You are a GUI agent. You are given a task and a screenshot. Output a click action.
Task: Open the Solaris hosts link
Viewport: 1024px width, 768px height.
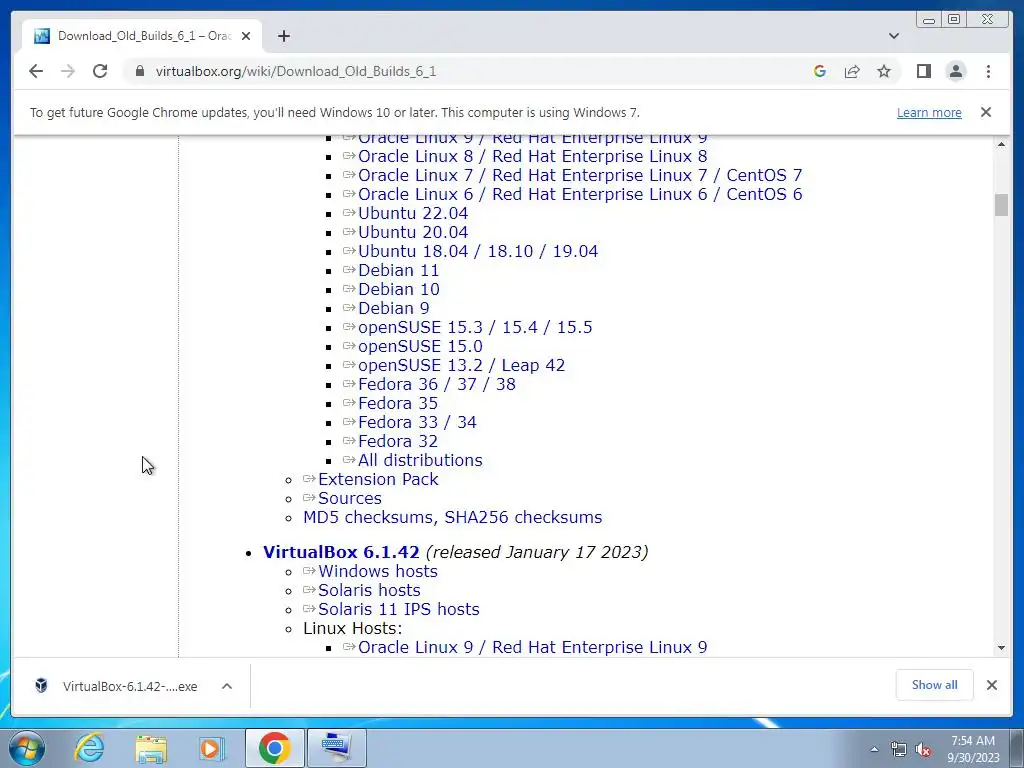pos(369,590)
